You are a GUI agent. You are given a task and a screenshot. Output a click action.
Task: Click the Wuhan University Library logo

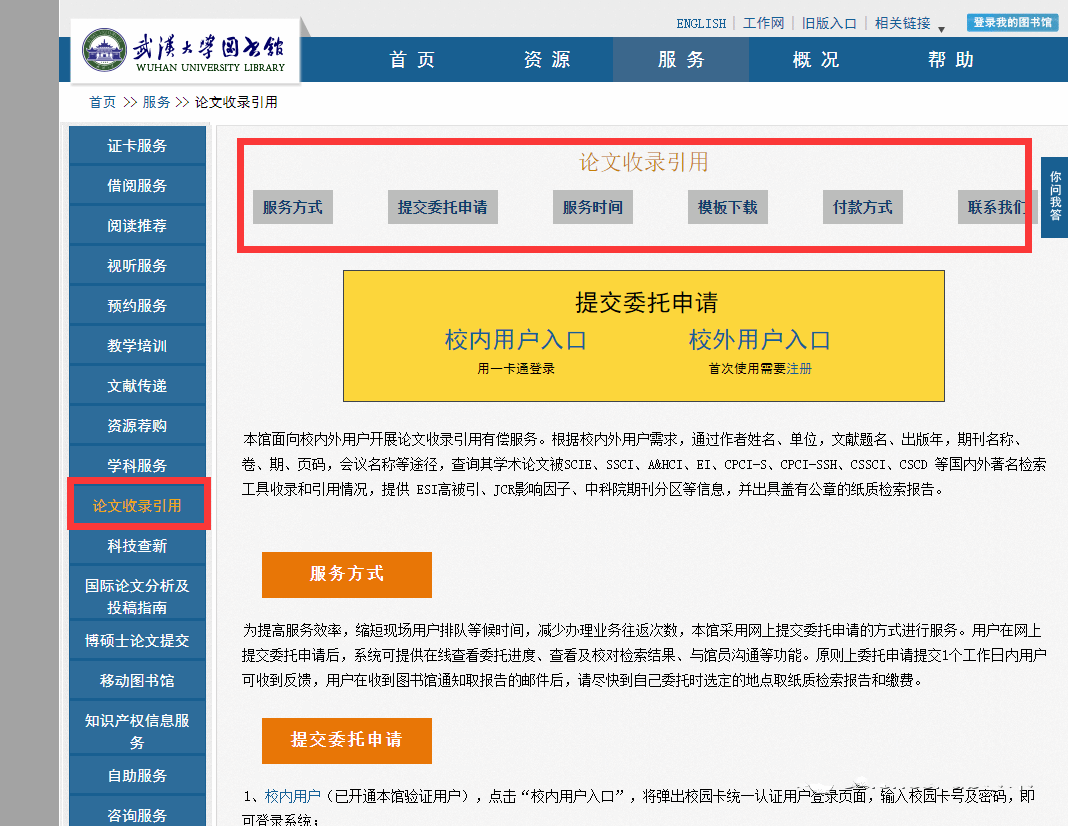click(x=185, y=51)
